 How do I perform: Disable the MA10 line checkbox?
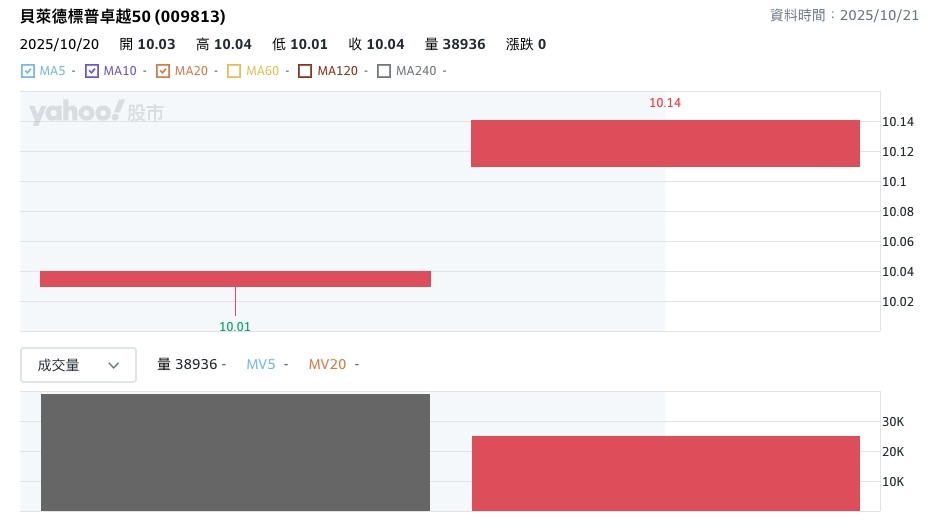[92, 71]
